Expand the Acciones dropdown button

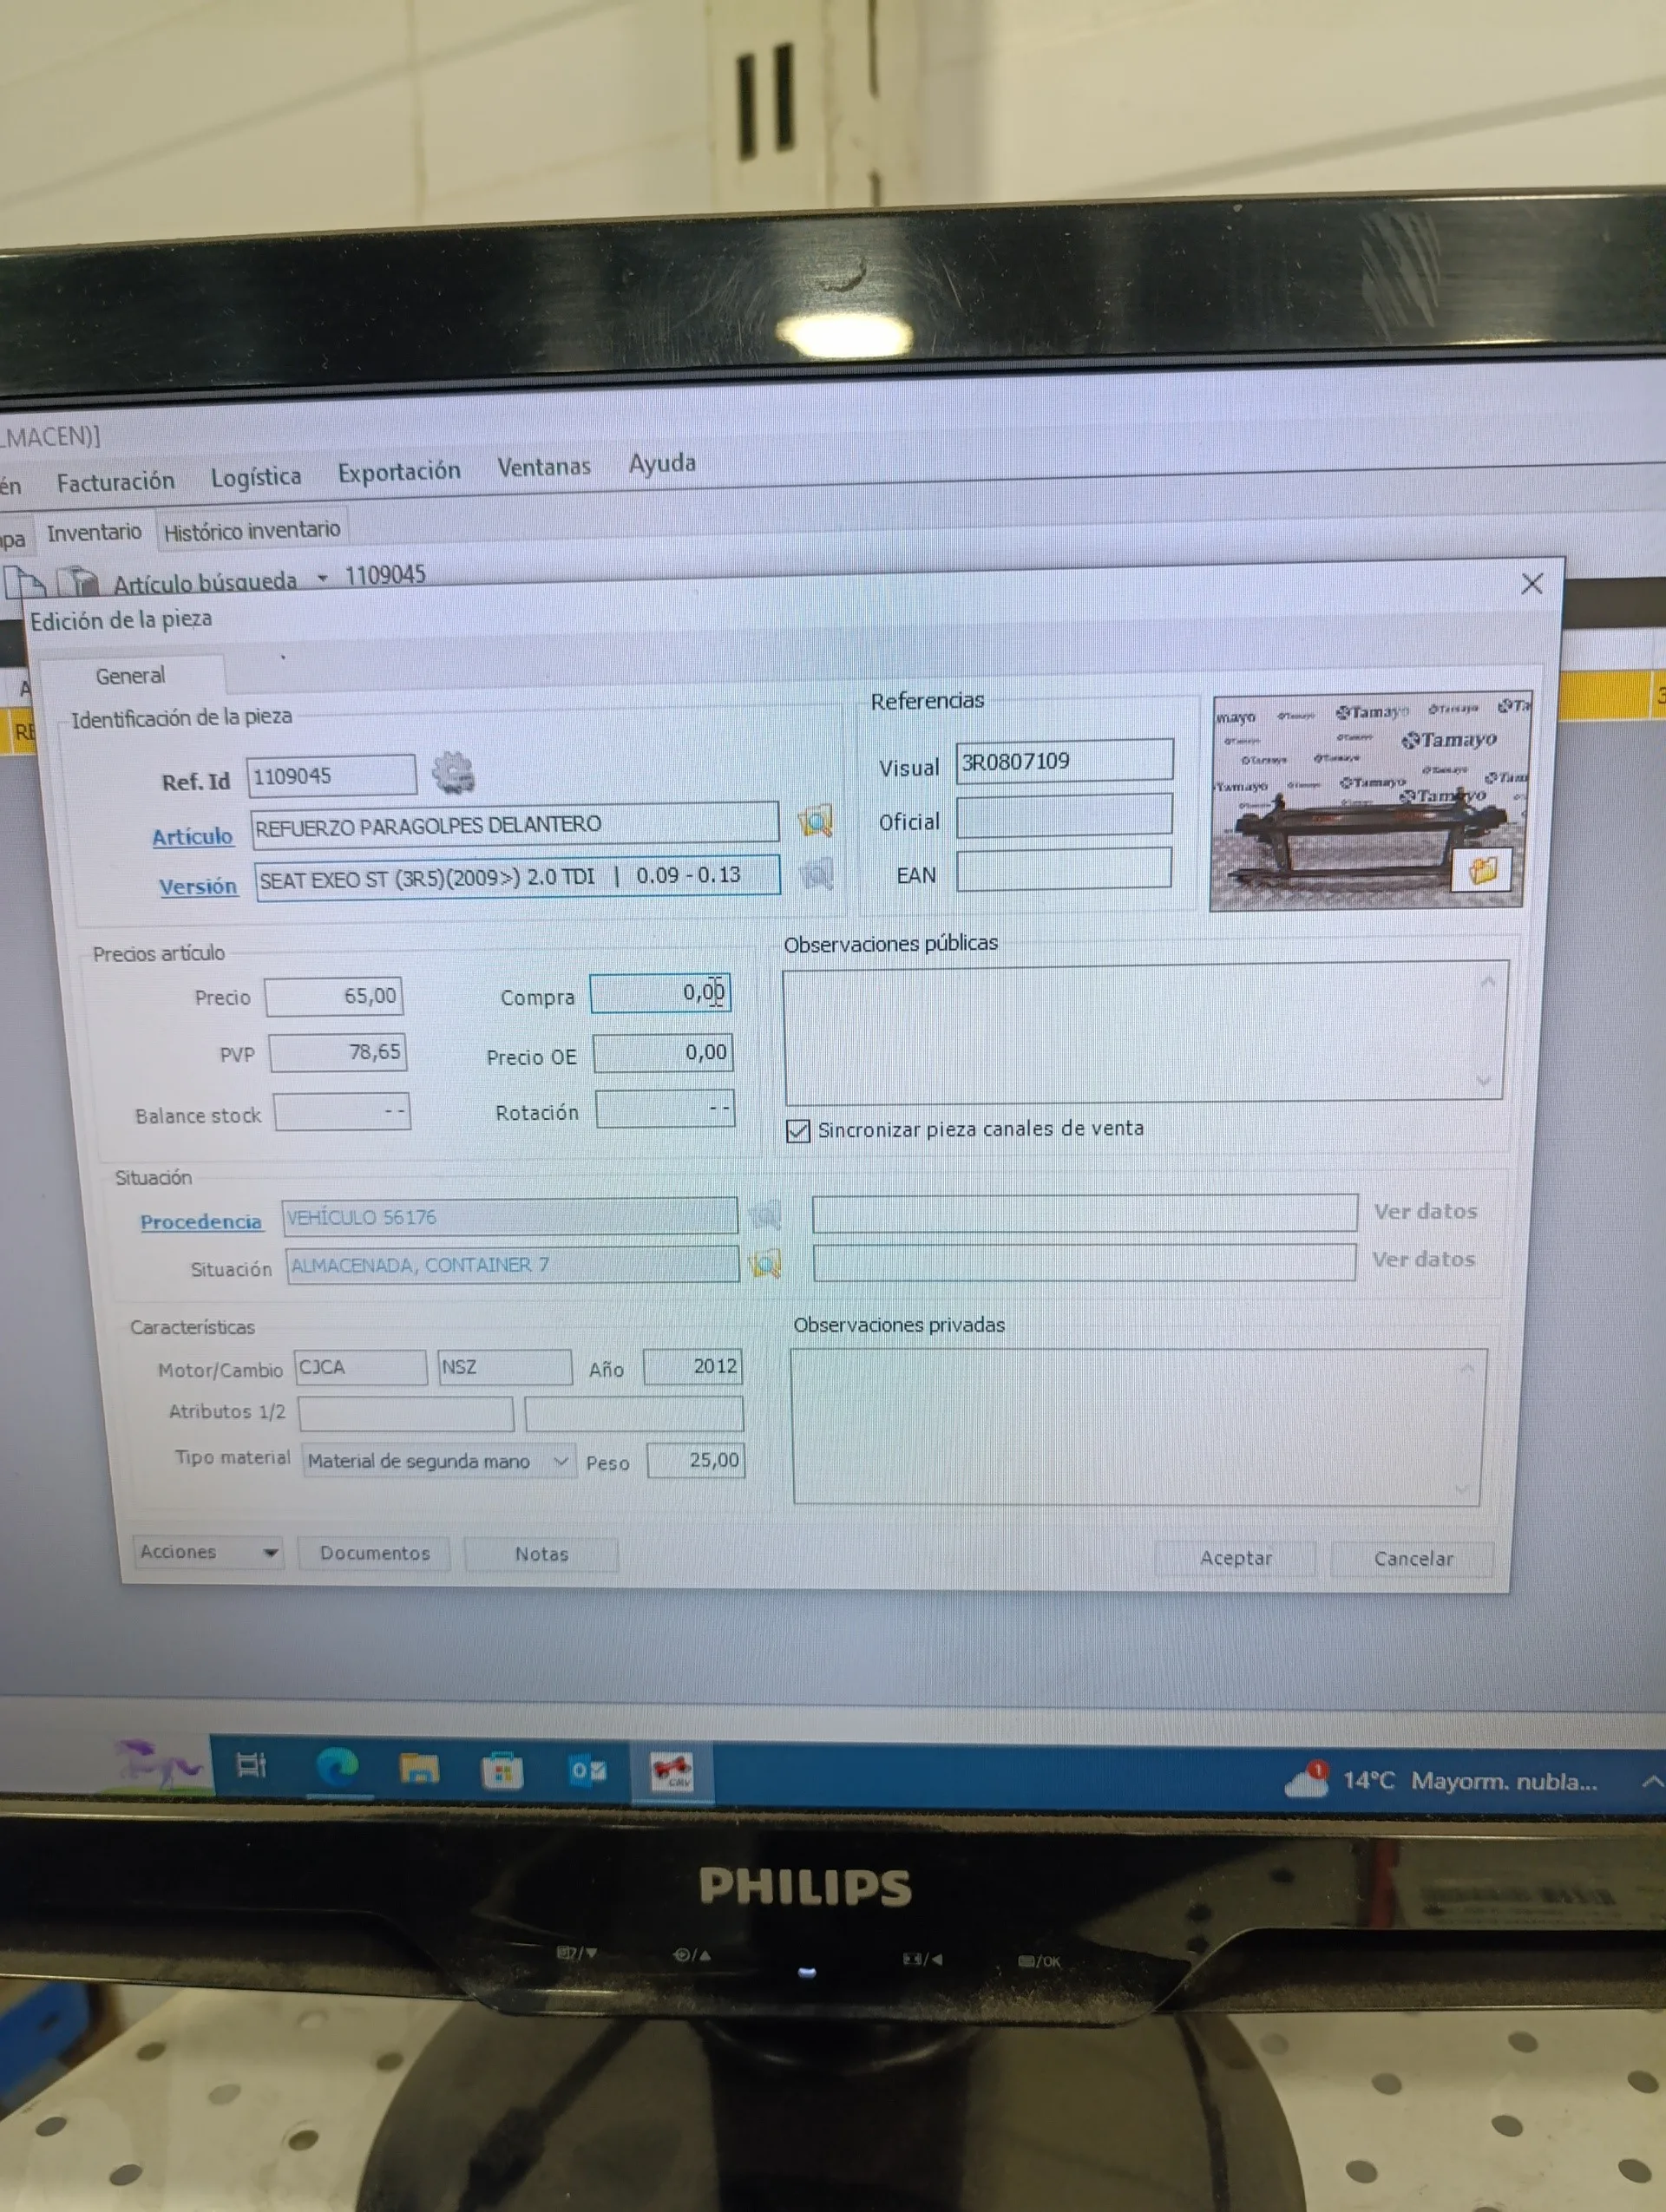click(x=208, y=1552)
